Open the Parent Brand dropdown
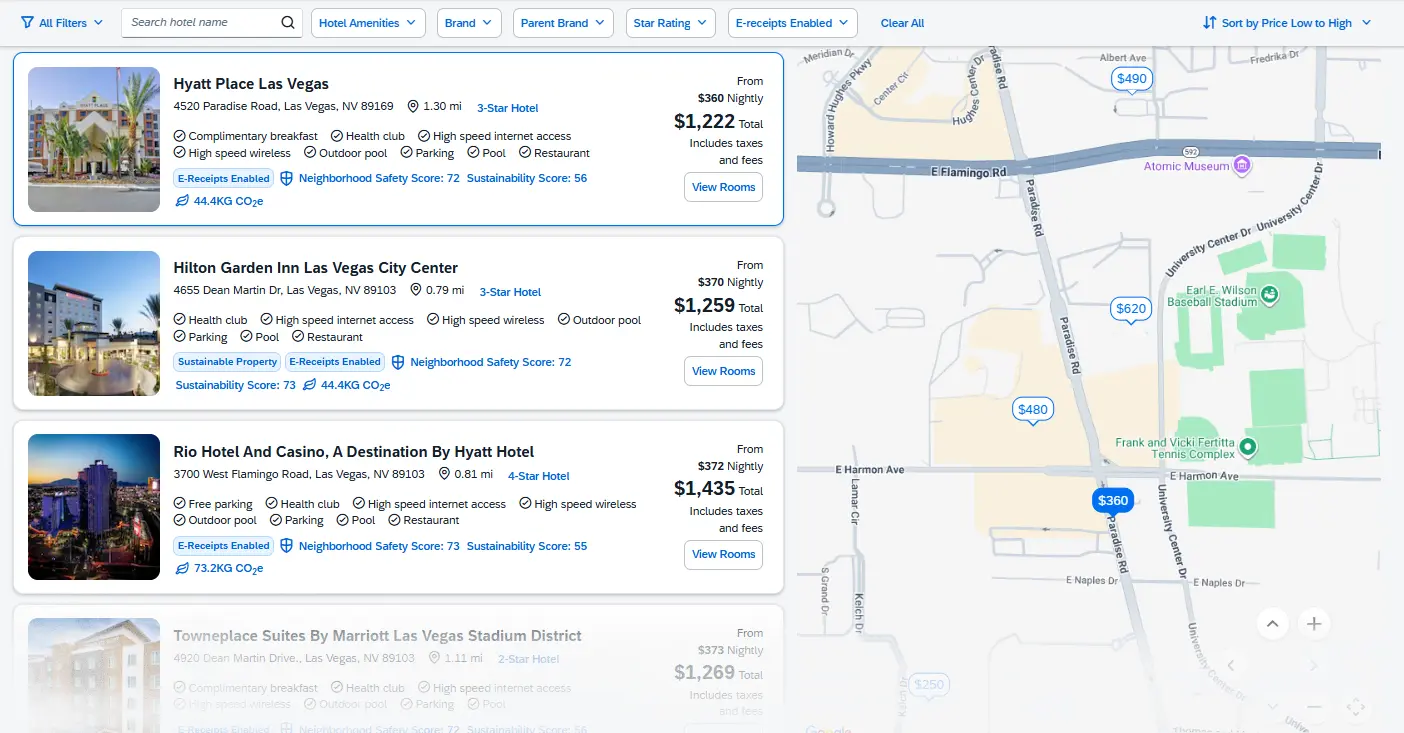This screenshot has width=1404, height=733. pyautogui.click(x=563, y=23)
